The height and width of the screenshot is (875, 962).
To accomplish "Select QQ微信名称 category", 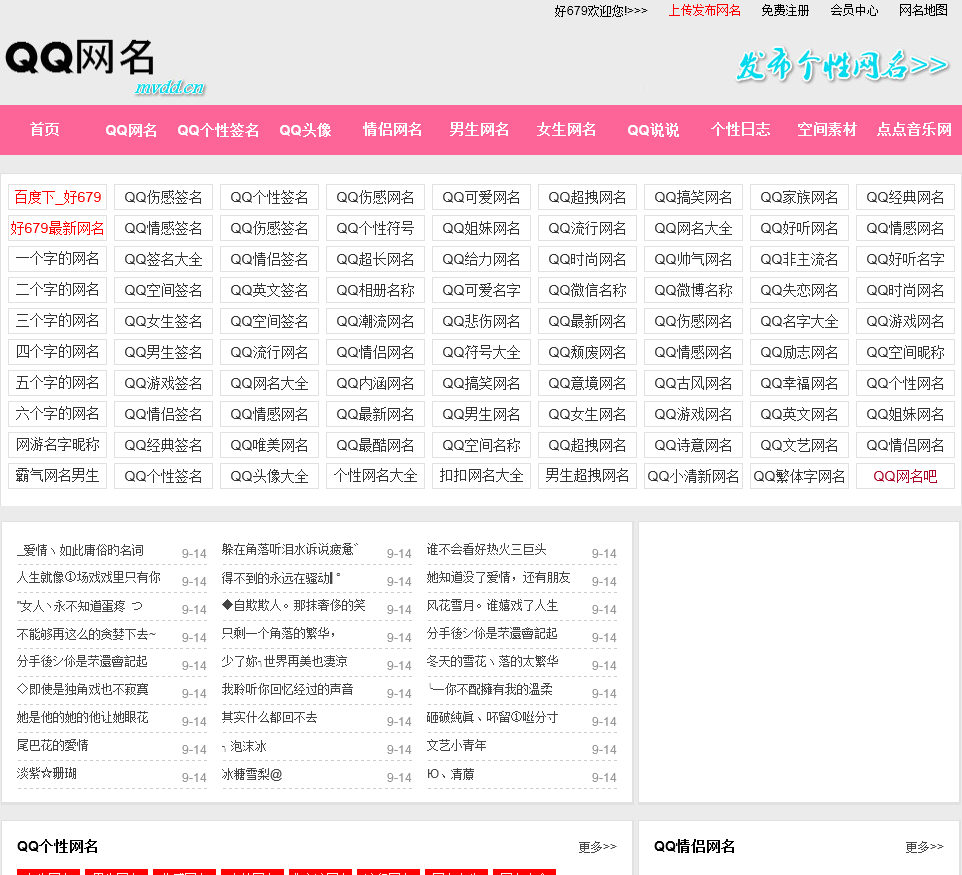I will click(588, 290).
